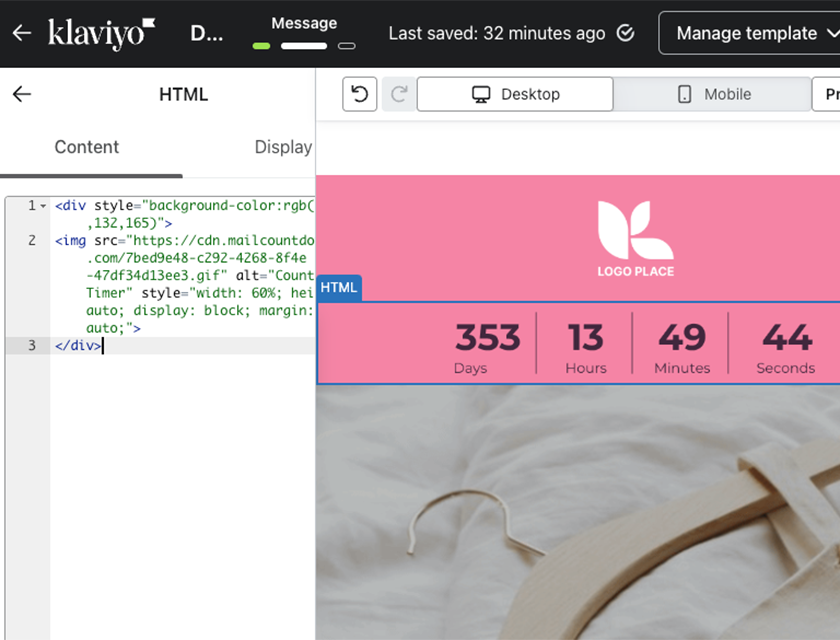The height and width of the screenshot is (640, 840).
Task: Place cursor on code line 2 img tag
Action: coord(70,241)
